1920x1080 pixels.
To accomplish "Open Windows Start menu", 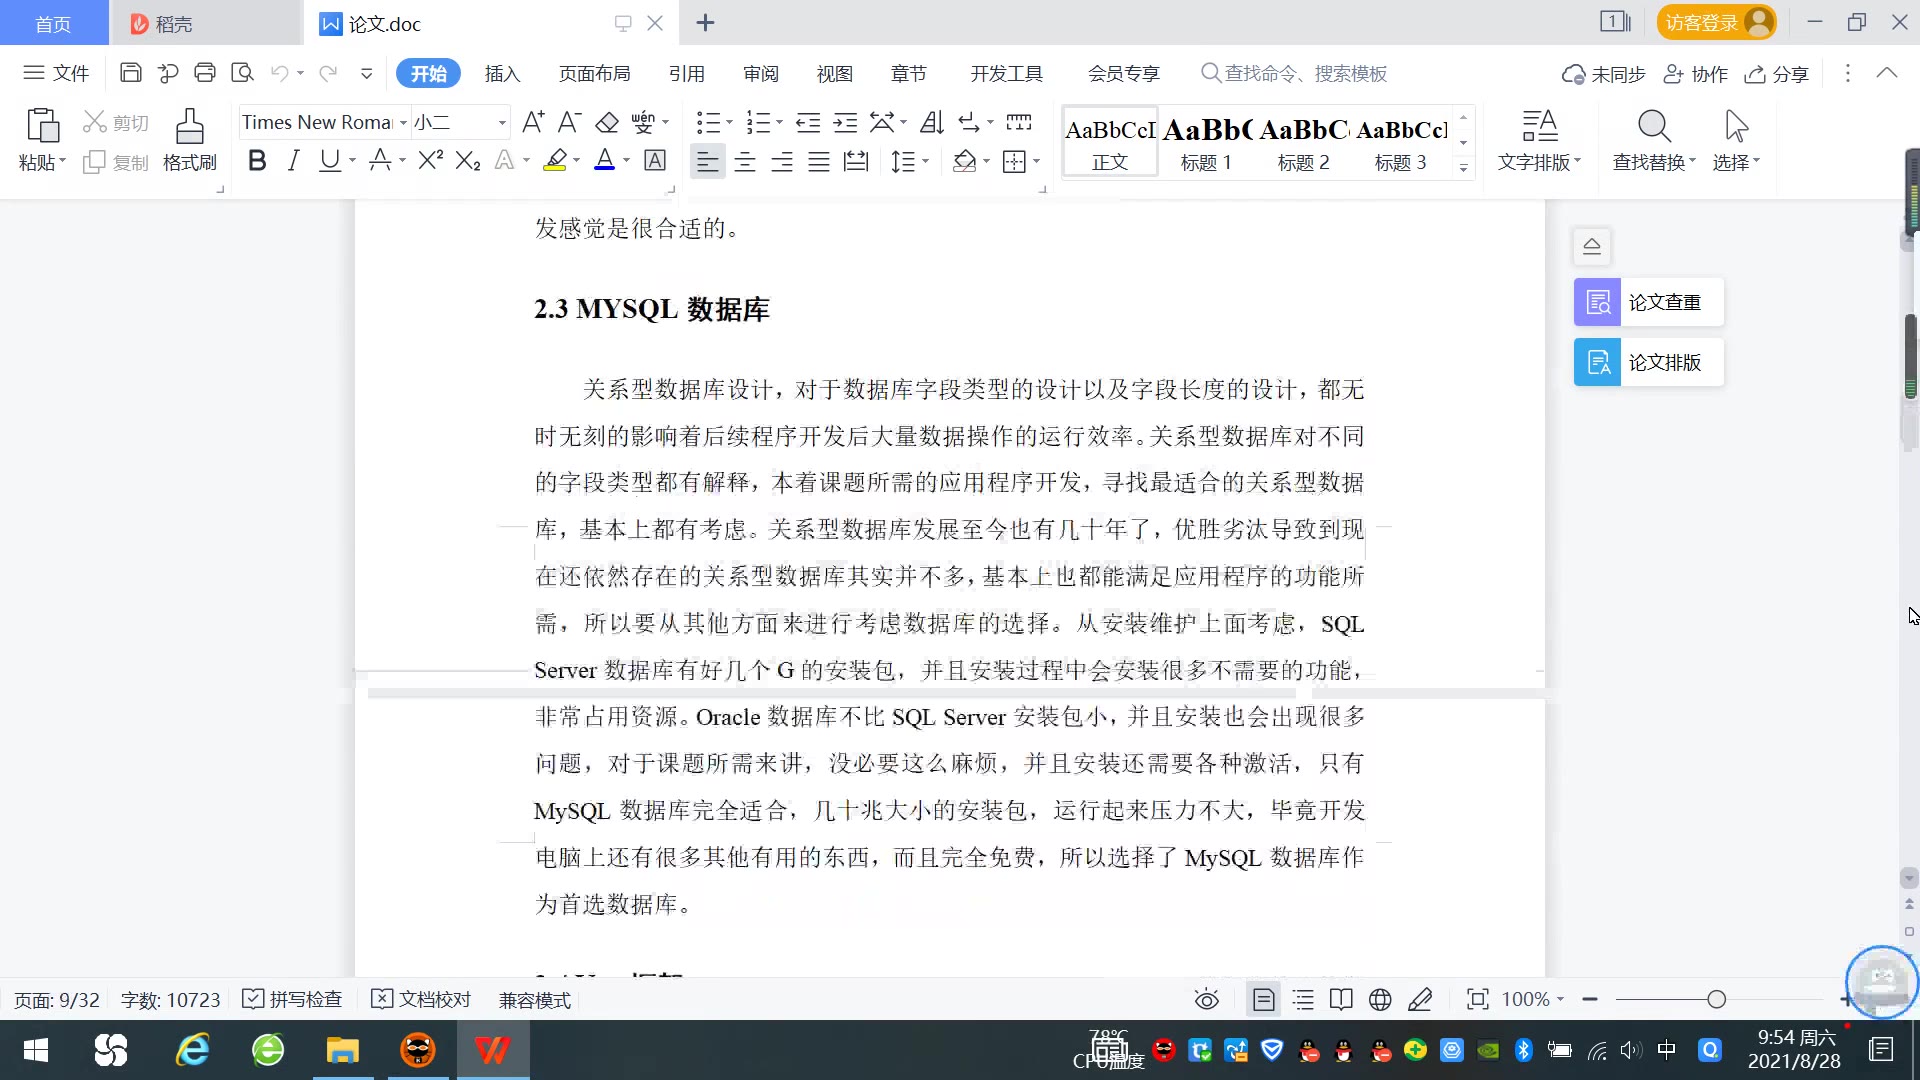I will [36, 1050].
